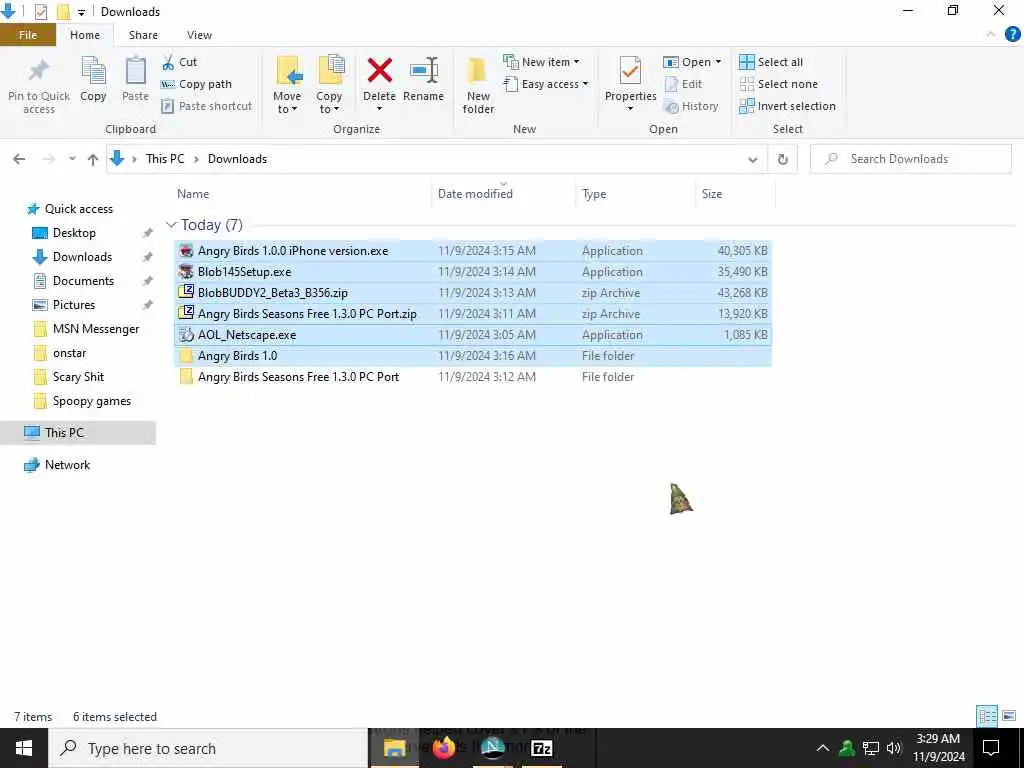1024x768 pixels.
Task: Open the Move to menu
Action: point(287,86)
